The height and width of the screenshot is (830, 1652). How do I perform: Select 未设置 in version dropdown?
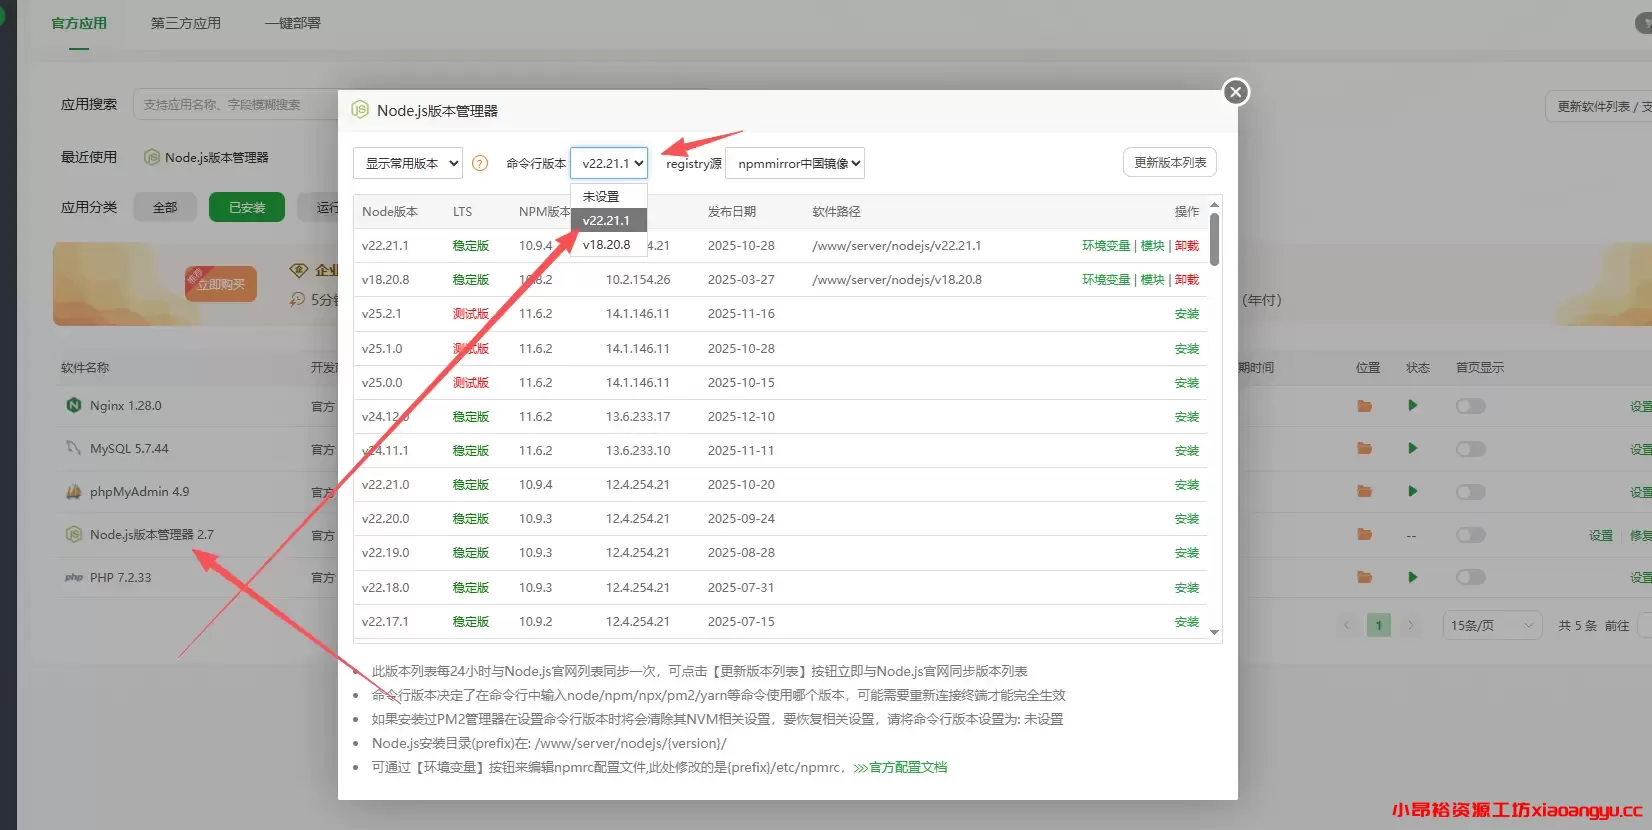point(609,196)
